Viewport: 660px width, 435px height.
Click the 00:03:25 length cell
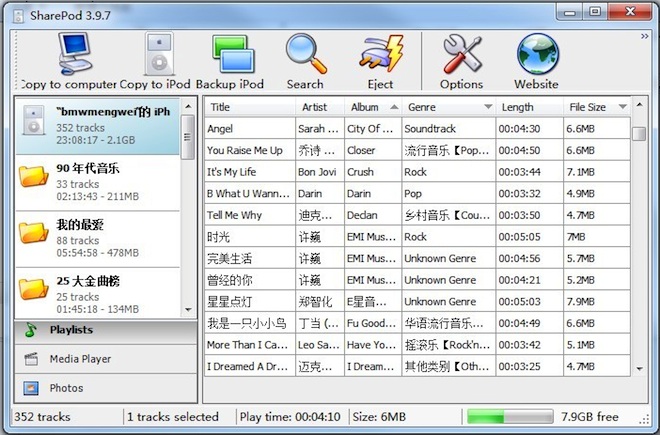530,366
